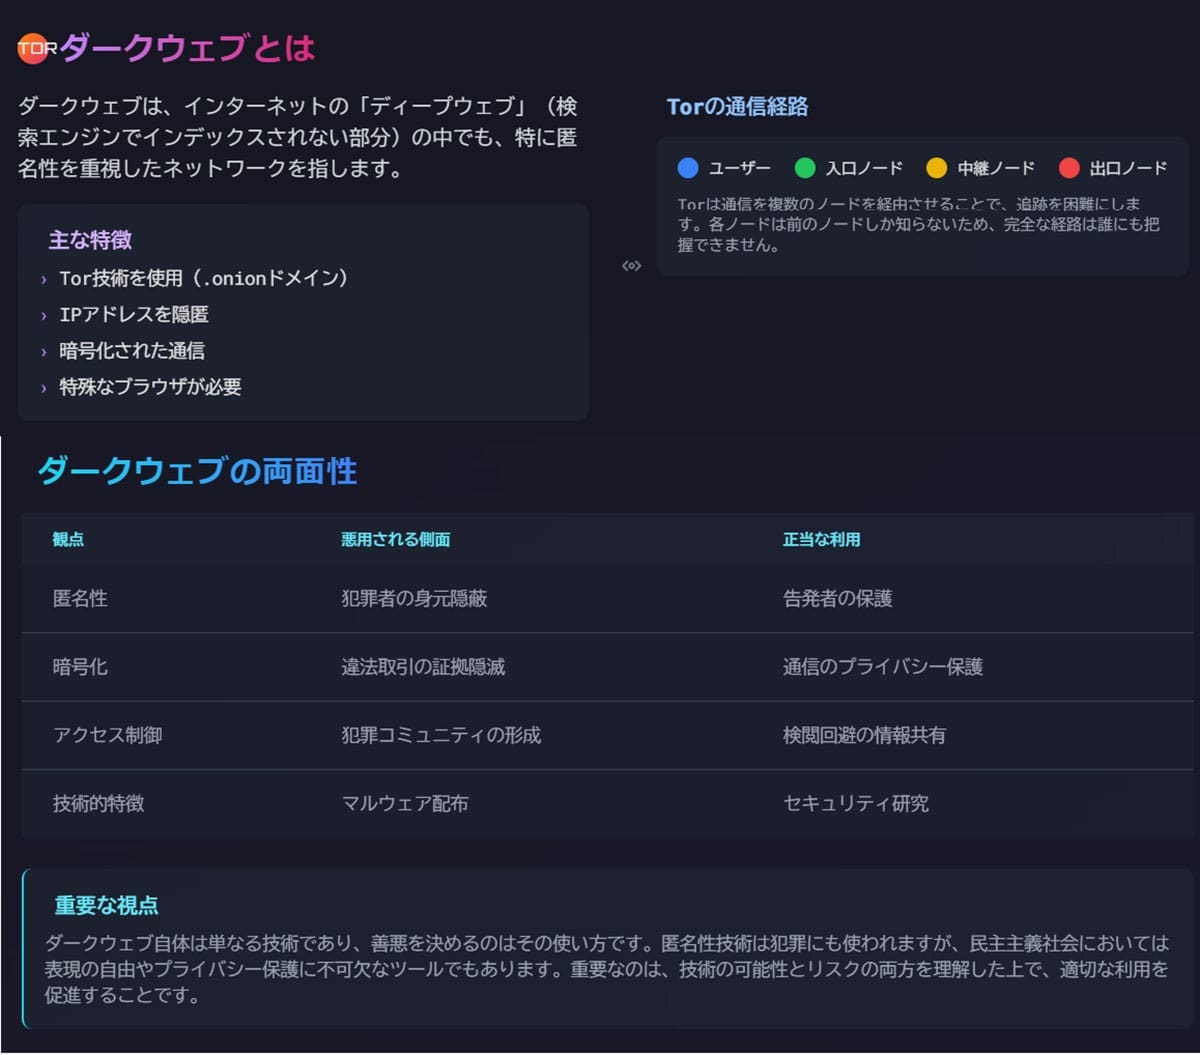Click the Torの通信経路 heading
Screen dimensions: 1200x1055
click(x=737, y=107)
